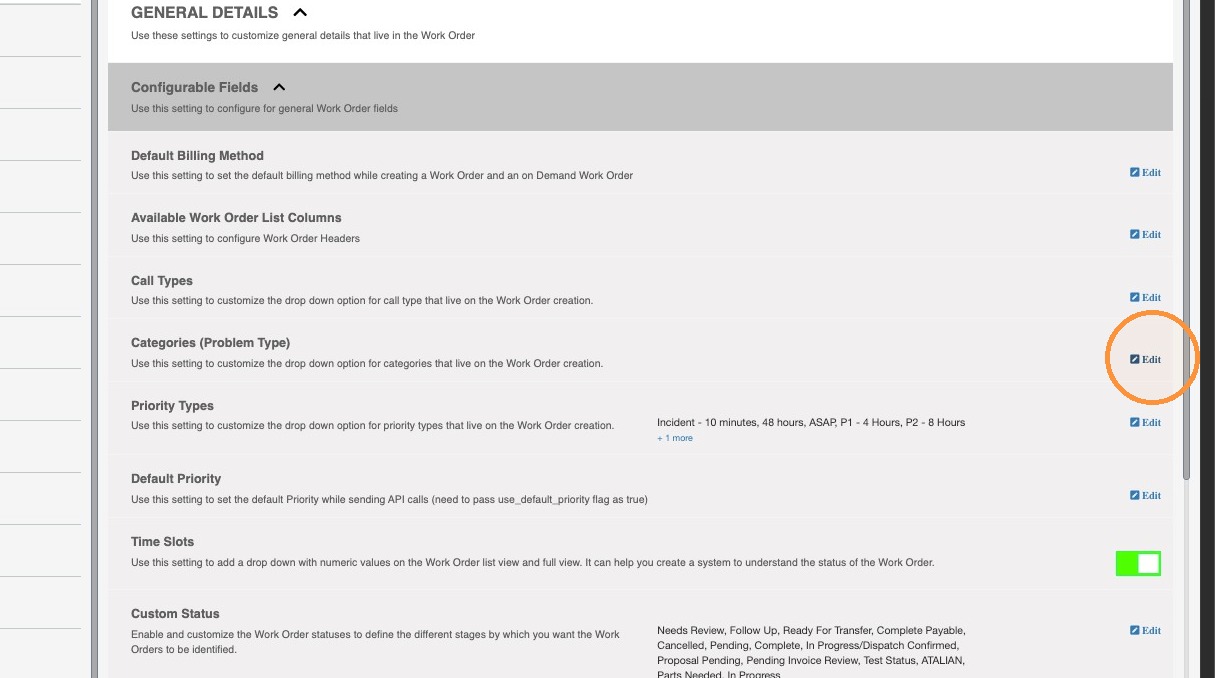Click the General Details heading
This screenshot has height=678, width=1215.
point(204,13)
